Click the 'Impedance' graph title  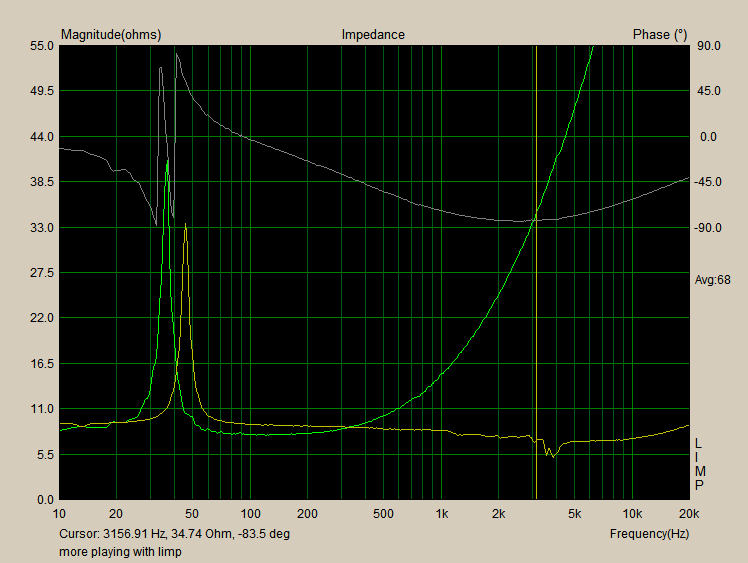[x=373, y=35]
